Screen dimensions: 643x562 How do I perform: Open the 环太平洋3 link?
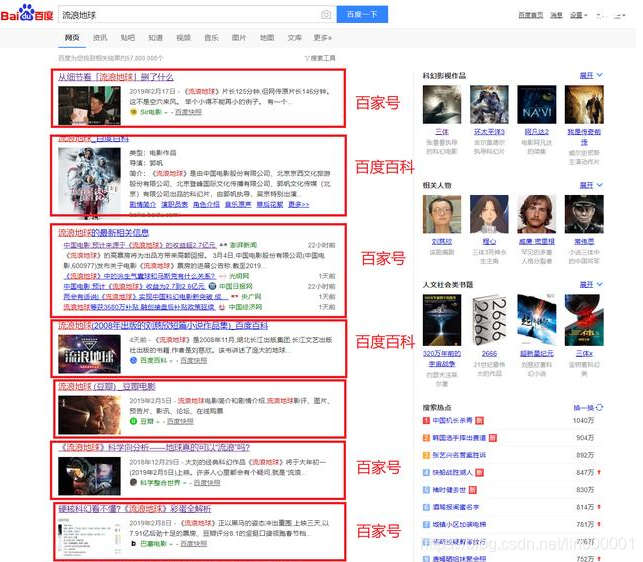click(x=489, y=132)
